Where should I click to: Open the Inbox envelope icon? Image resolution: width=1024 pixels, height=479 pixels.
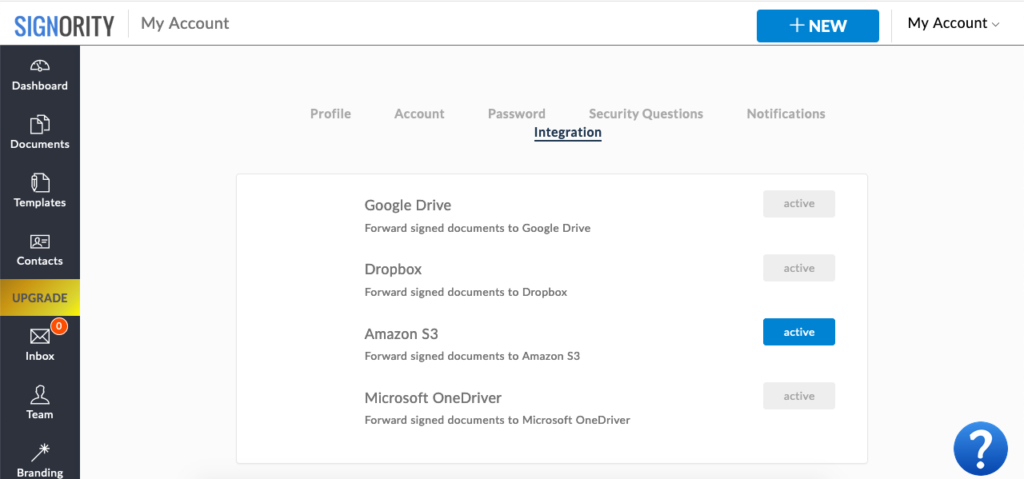40,337
